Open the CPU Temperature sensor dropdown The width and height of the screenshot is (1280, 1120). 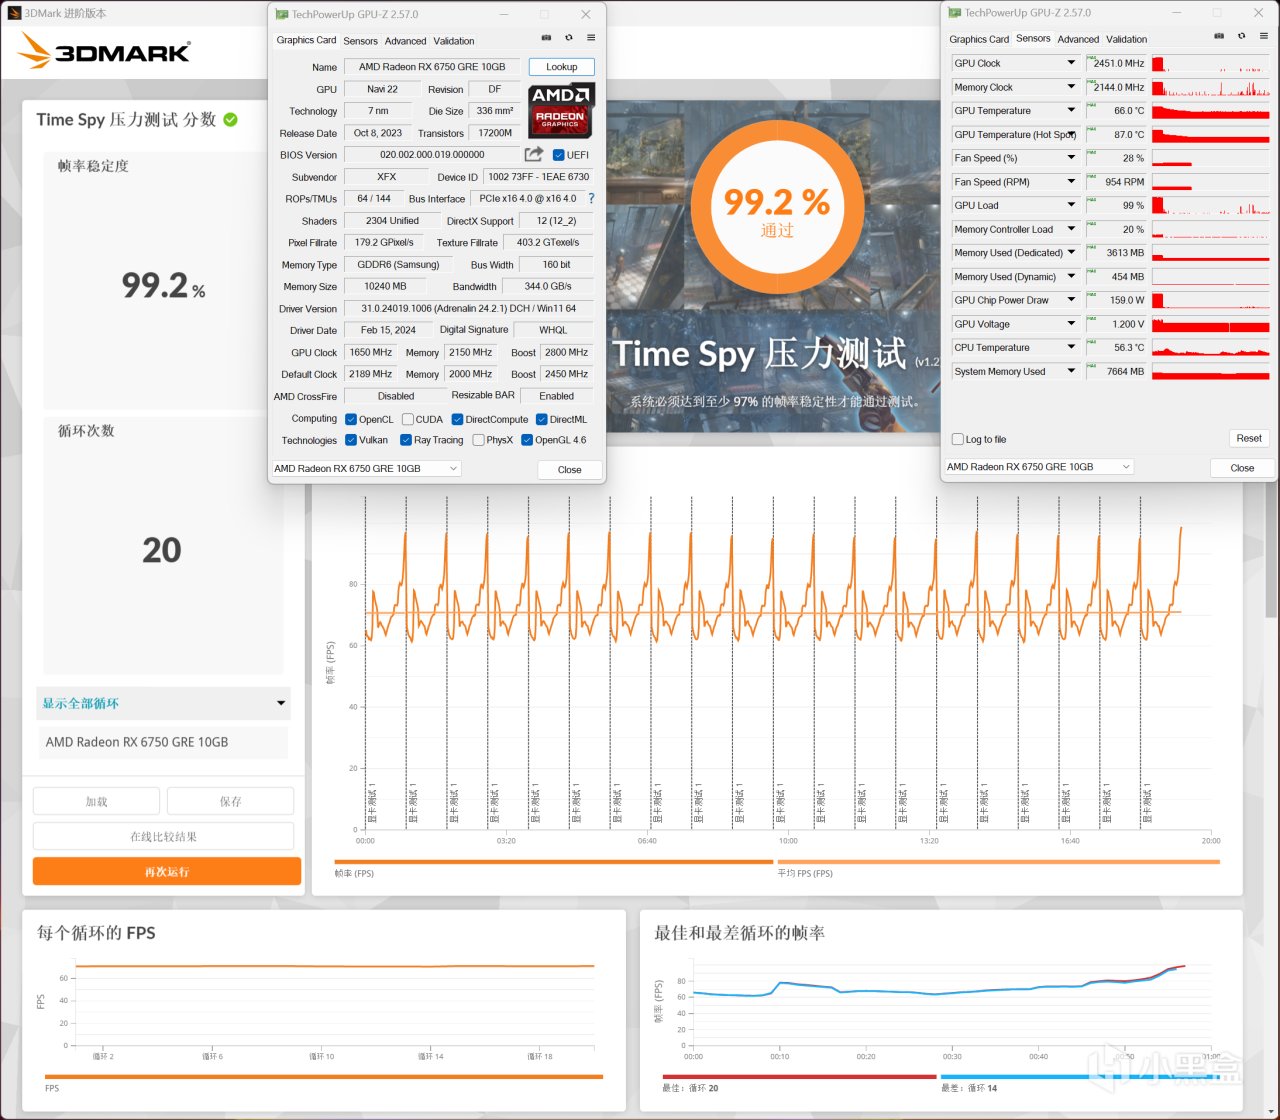1071,348
